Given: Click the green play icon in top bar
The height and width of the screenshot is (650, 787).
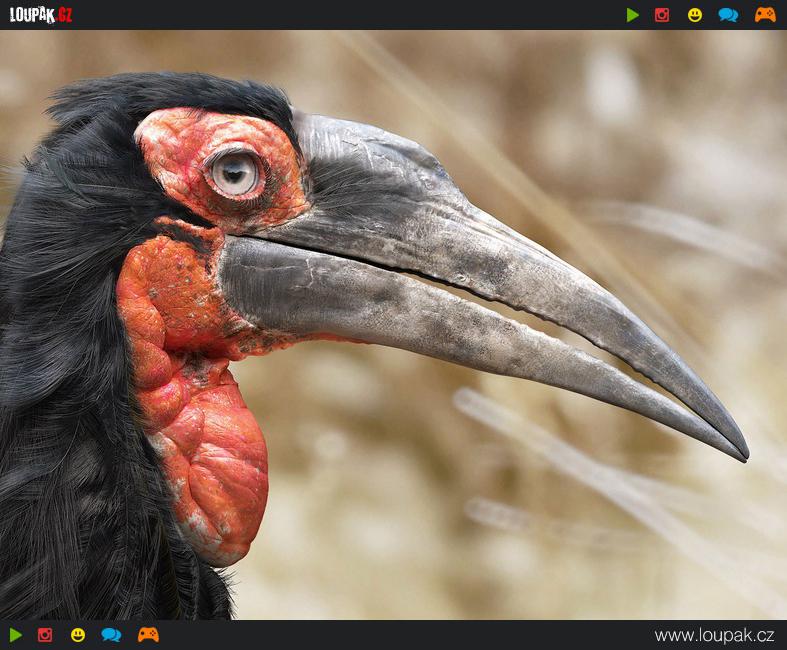Looking at the screenshot, I should (632, 15).
